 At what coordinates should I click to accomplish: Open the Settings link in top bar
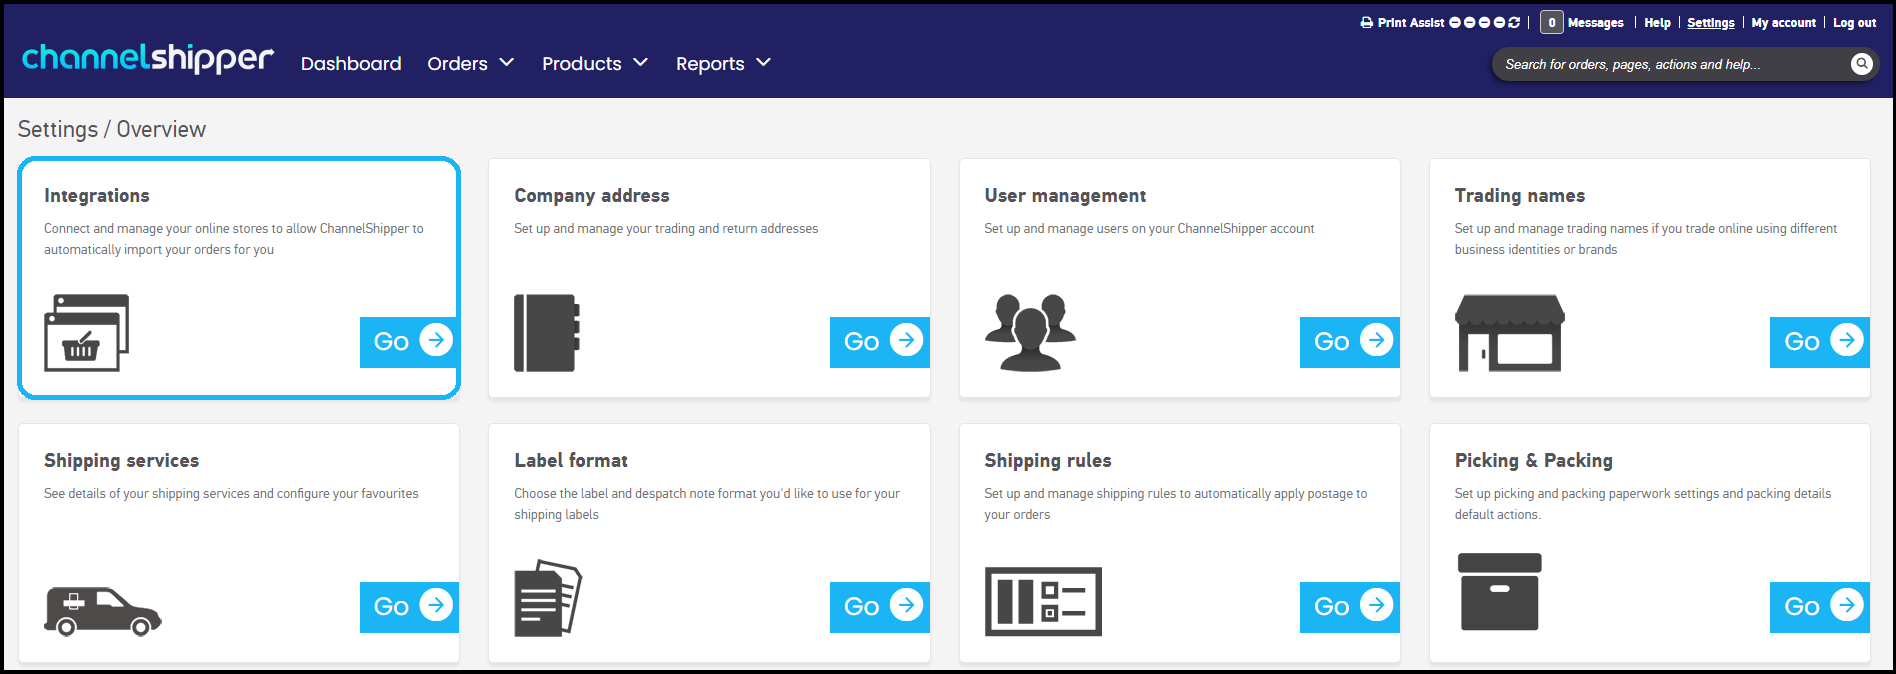(1711, 22)
